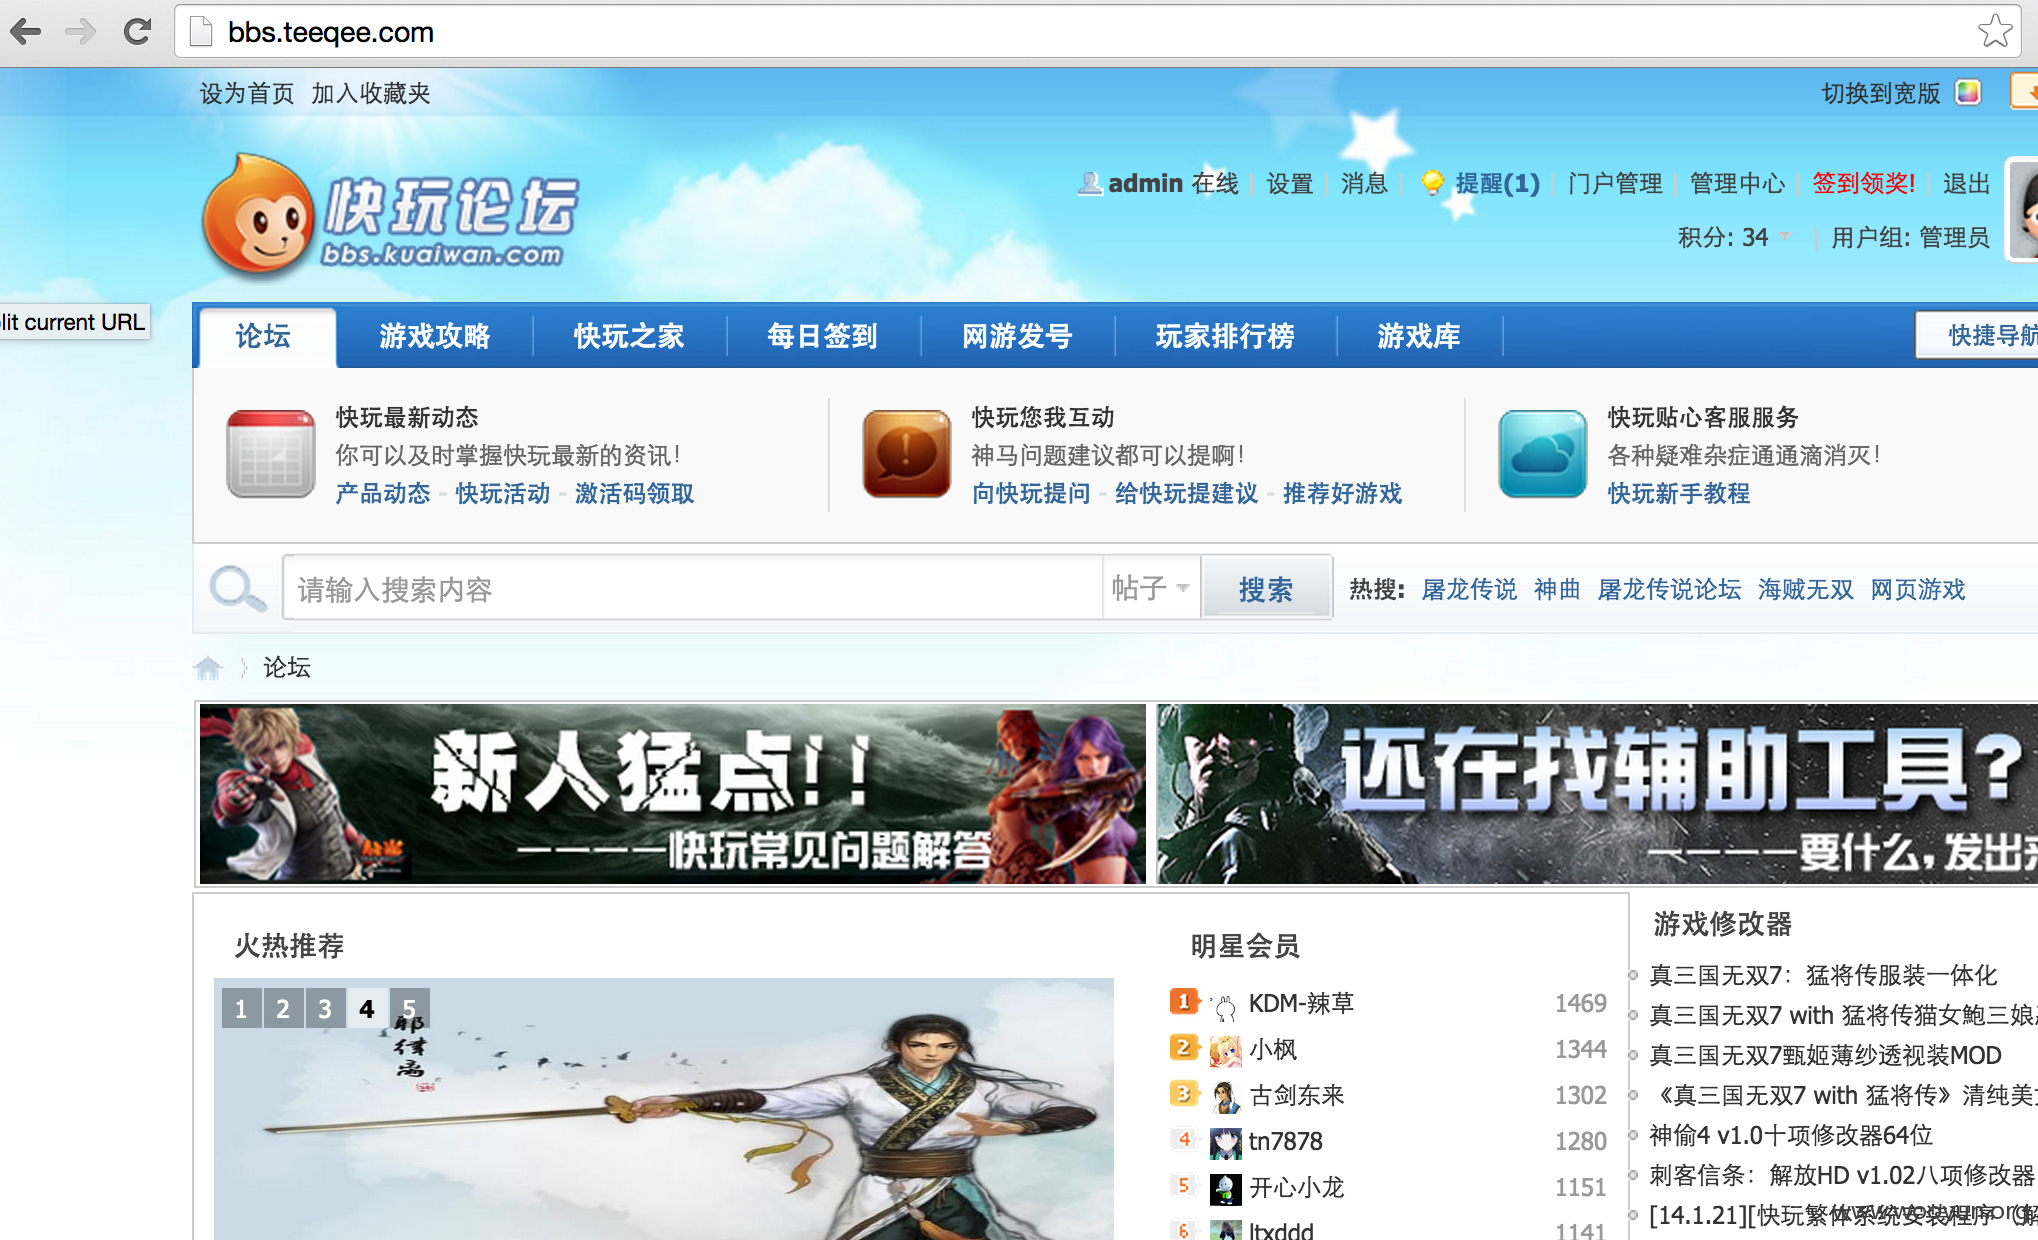Open 推荐好游戏 link

1343,493
